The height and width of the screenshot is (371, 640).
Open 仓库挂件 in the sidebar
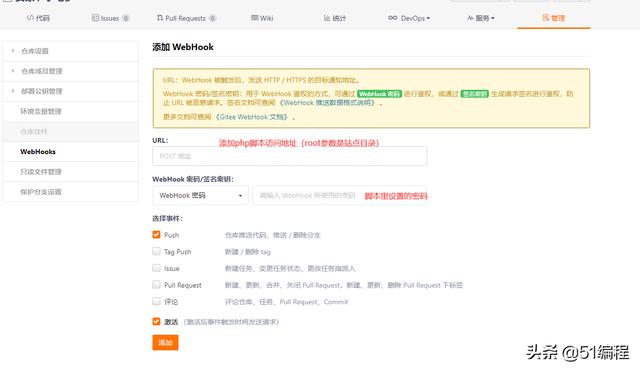coord(70,131)
